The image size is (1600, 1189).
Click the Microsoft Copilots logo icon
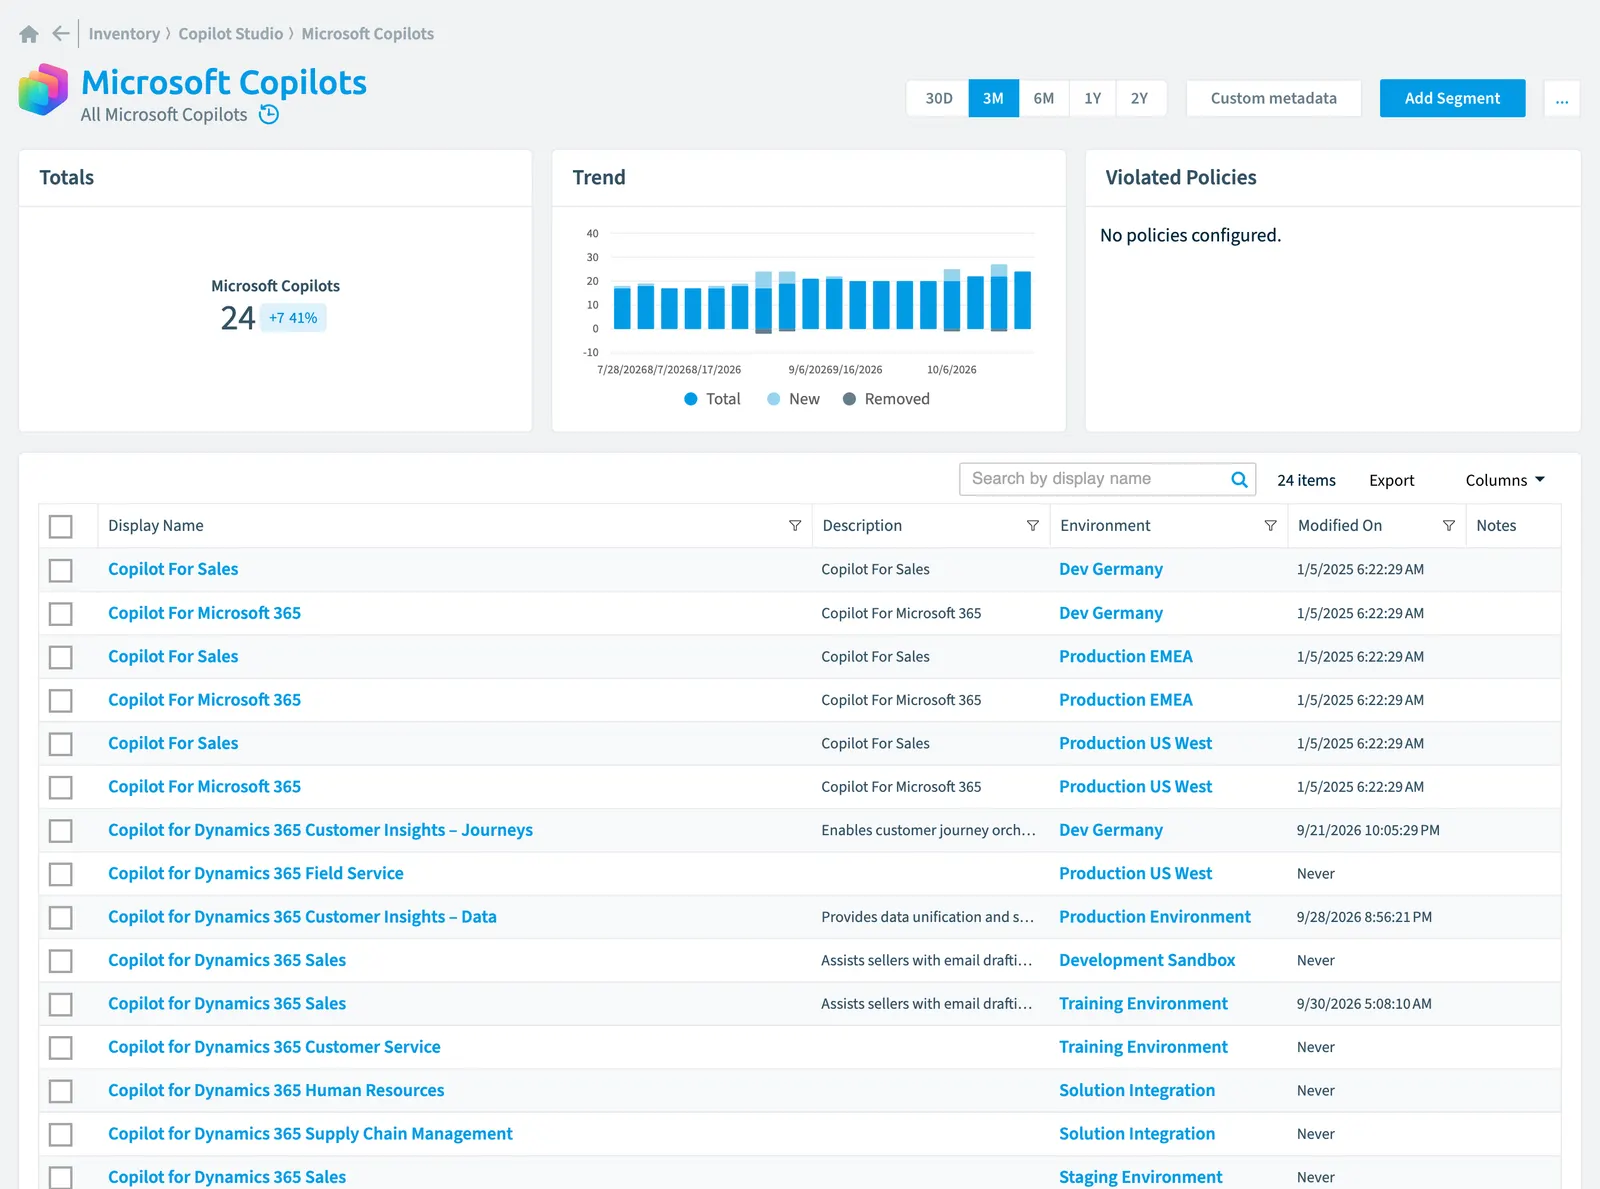coord(43,90)
